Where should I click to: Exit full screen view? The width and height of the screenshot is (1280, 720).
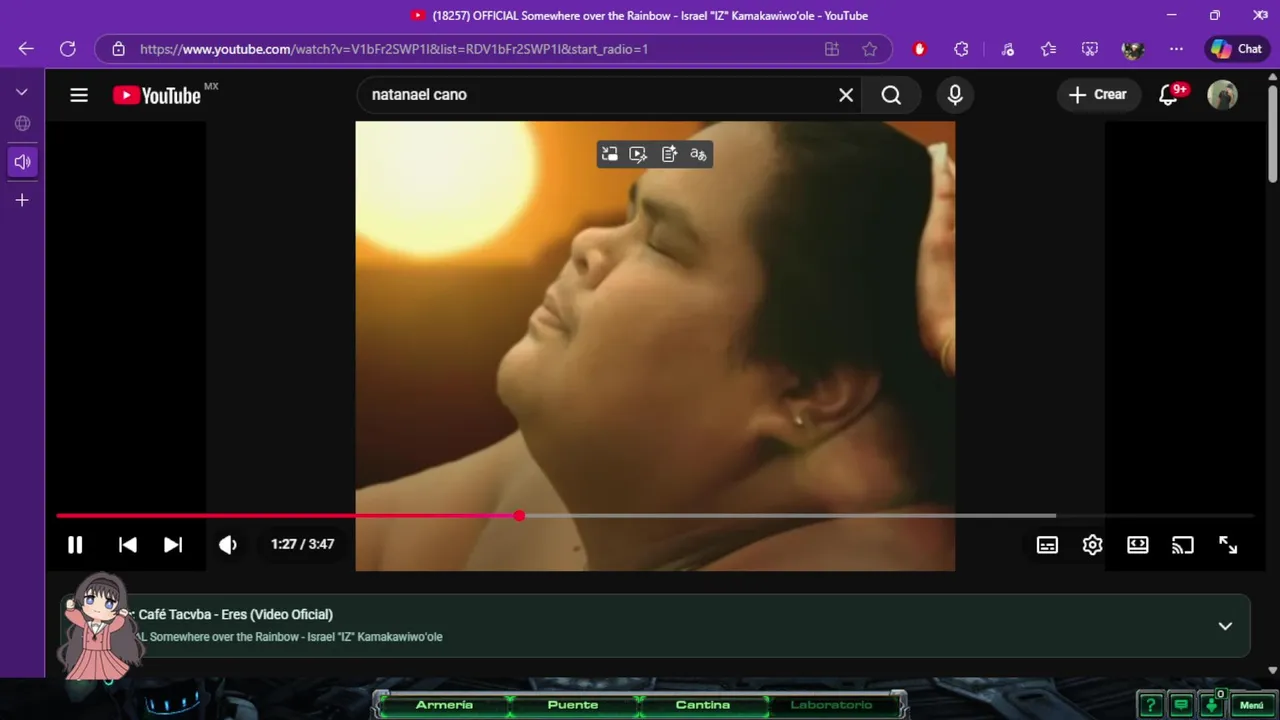(1228, 545)
